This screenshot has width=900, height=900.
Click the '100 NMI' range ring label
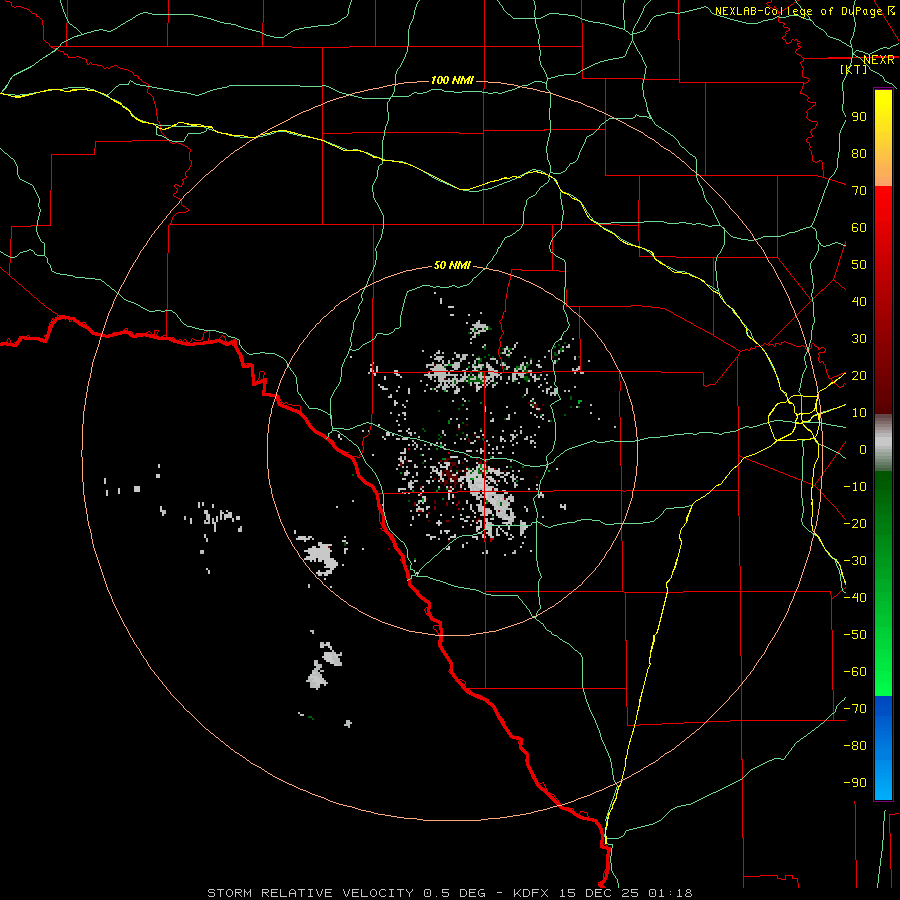(x=452, y=80)
